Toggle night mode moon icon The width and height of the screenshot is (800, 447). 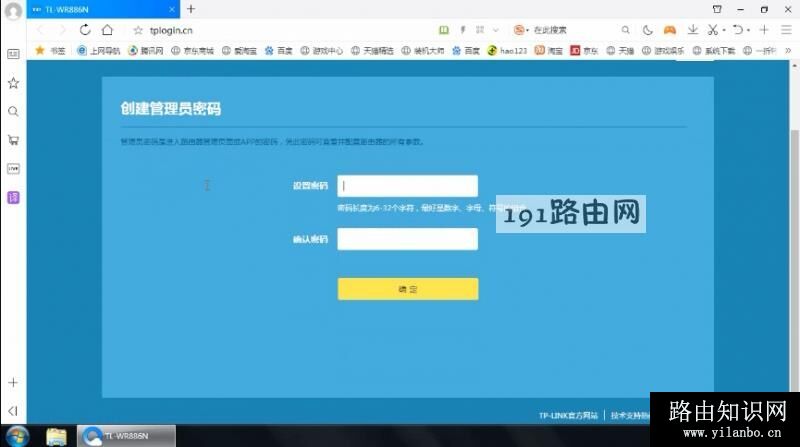[647, 30]
